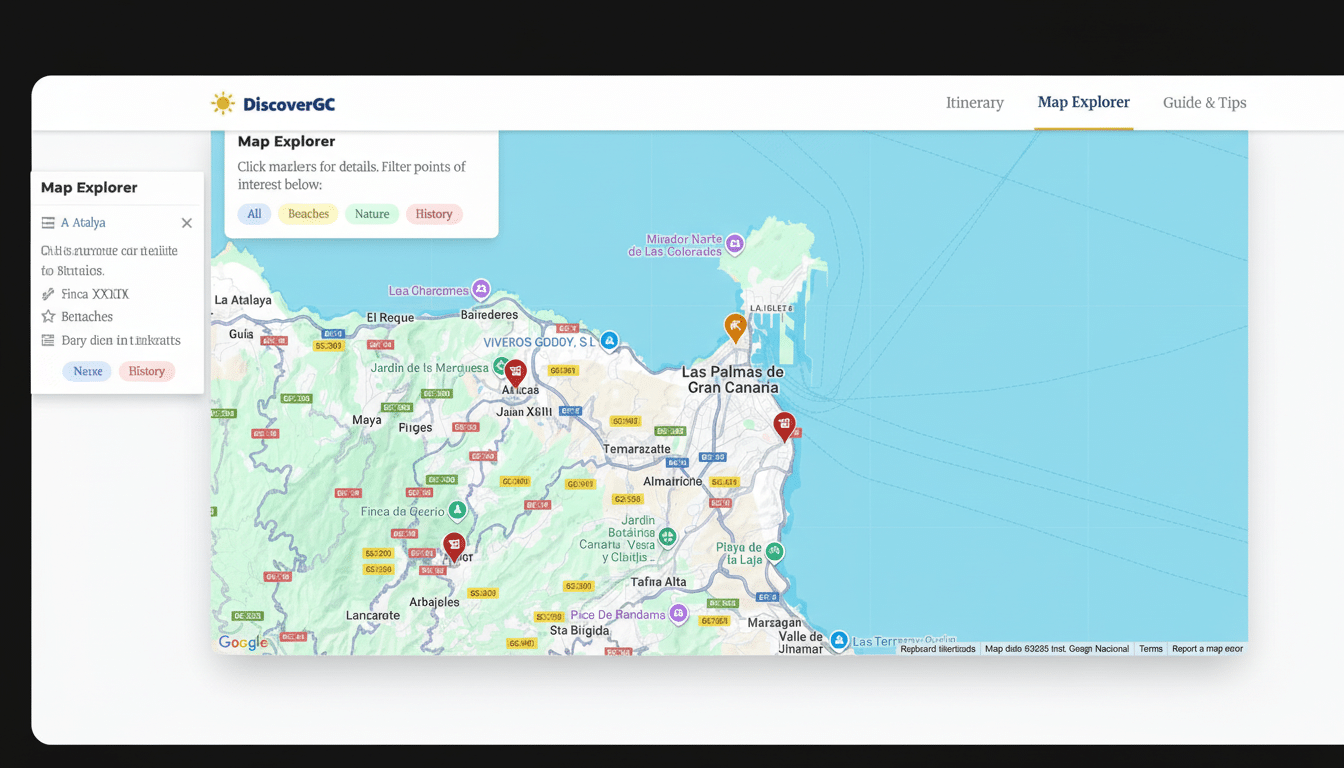Click the DiscoverGC sun logo icon
The width and height of the screenshot is (1344, 768).
(x=222, y=102)
